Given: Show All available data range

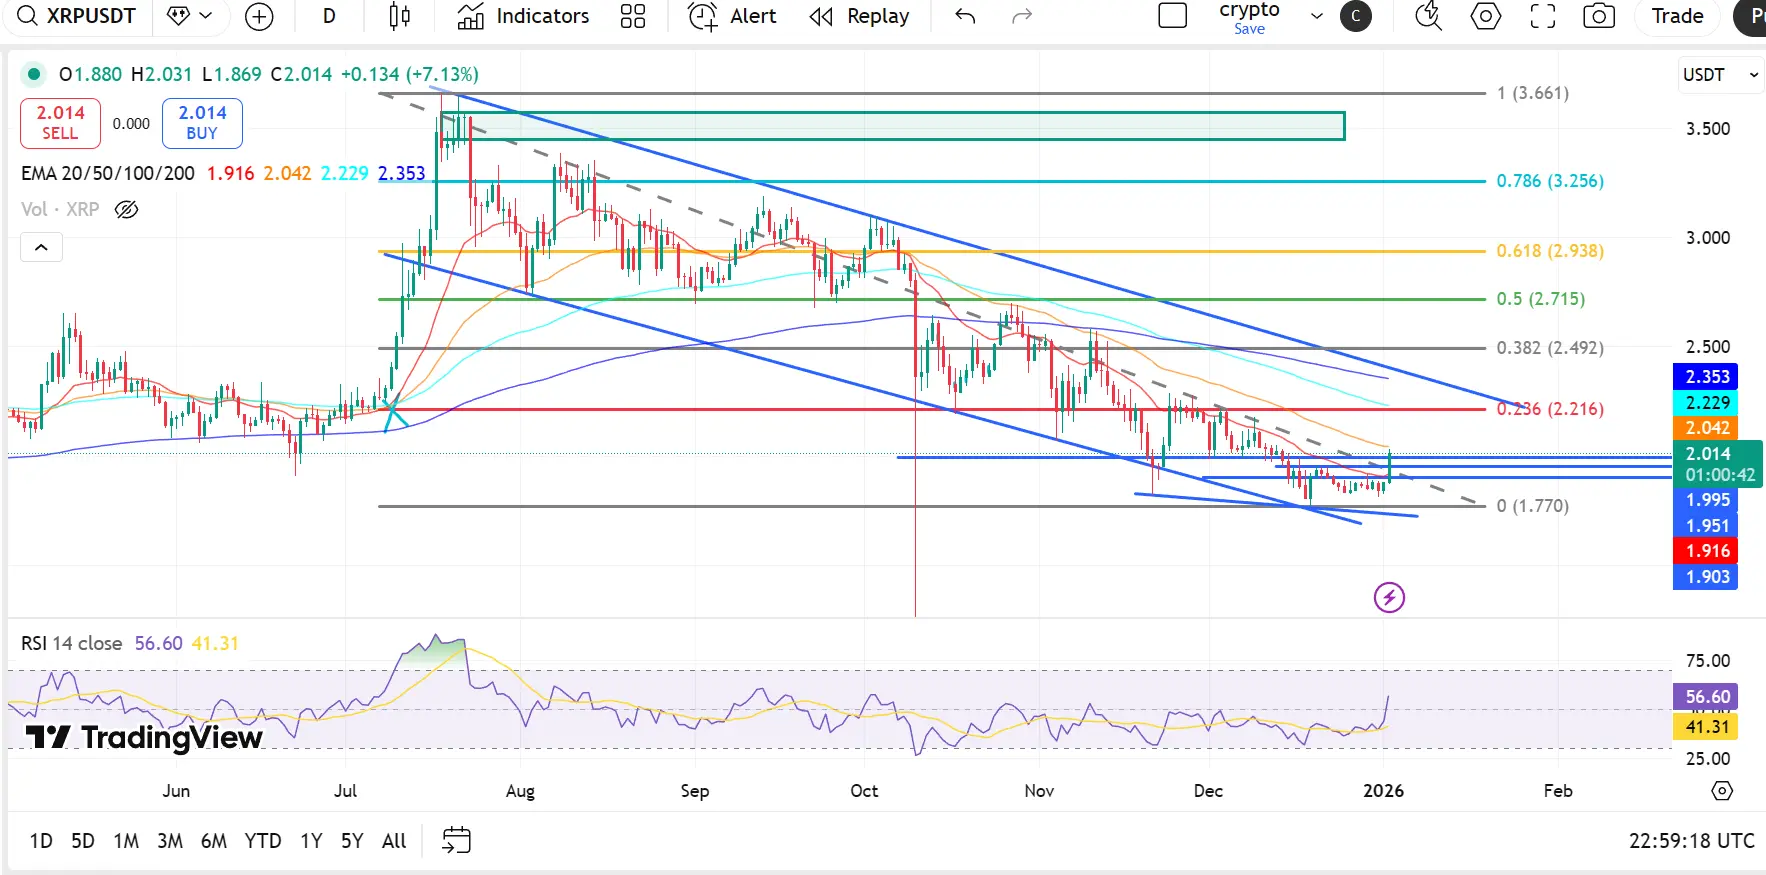Looking at the screenshot, I should point(394,841).
